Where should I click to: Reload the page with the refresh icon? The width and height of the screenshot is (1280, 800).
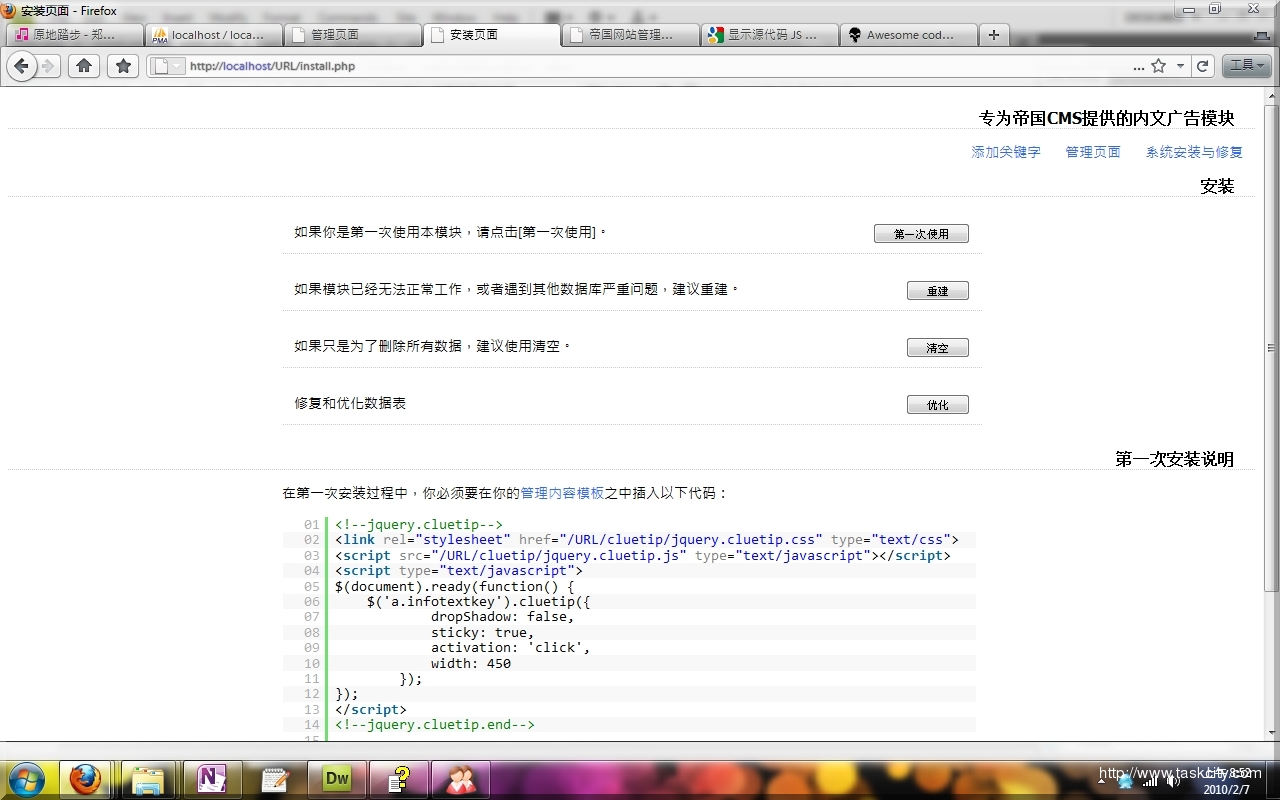1203,66
